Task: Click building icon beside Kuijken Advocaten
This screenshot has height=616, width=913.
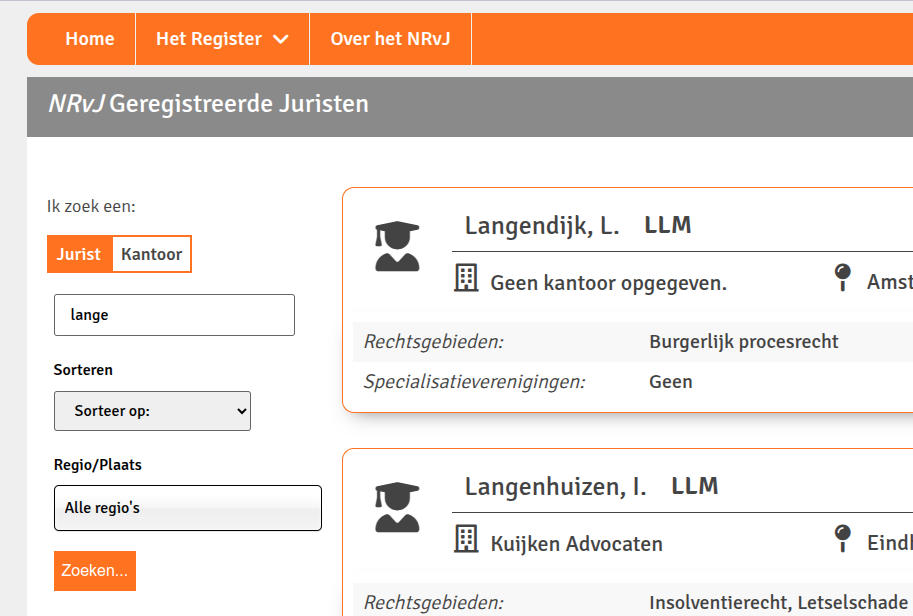Action: click(466, 539)
